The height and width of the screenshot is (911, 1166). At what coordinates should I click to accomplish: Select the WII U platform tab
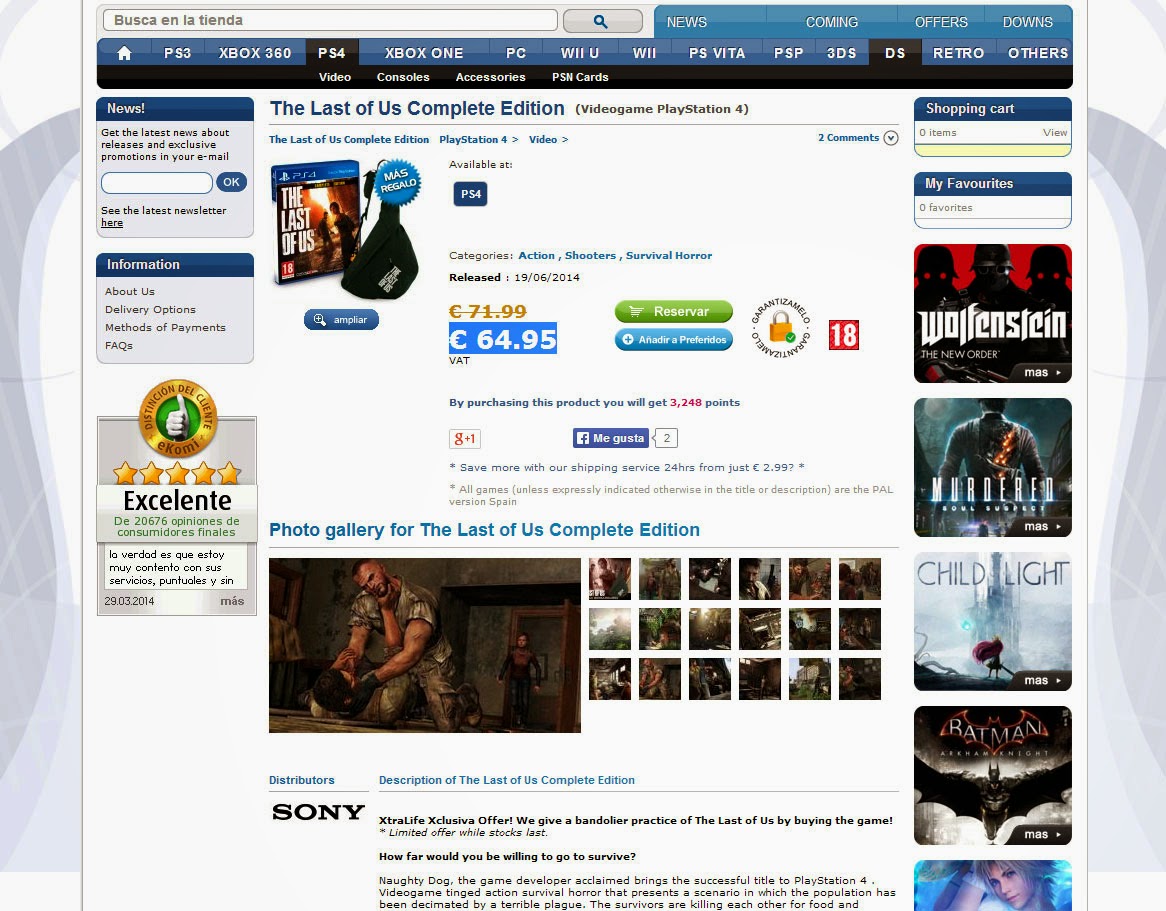pos(579,53)
